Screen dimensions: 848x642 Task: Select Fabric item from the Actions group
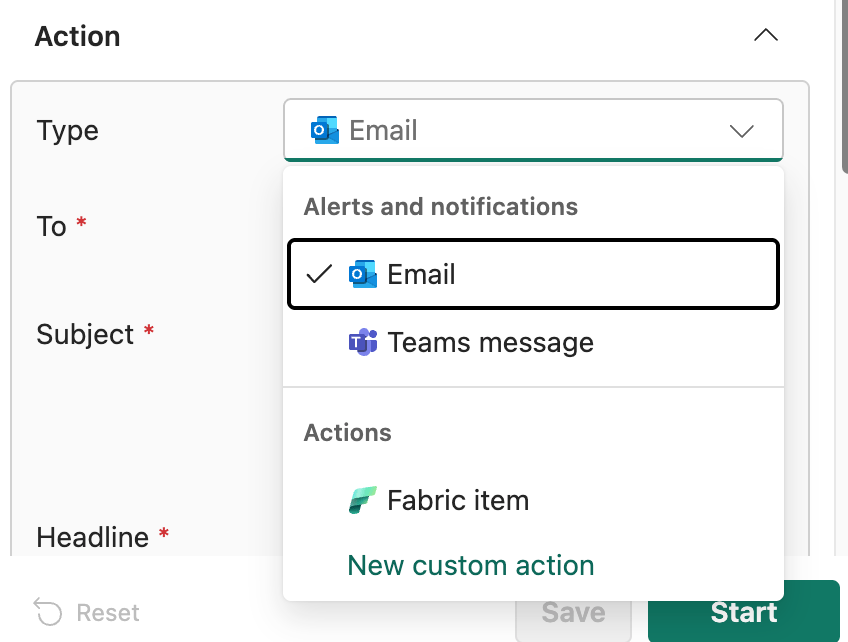point(457,500)
